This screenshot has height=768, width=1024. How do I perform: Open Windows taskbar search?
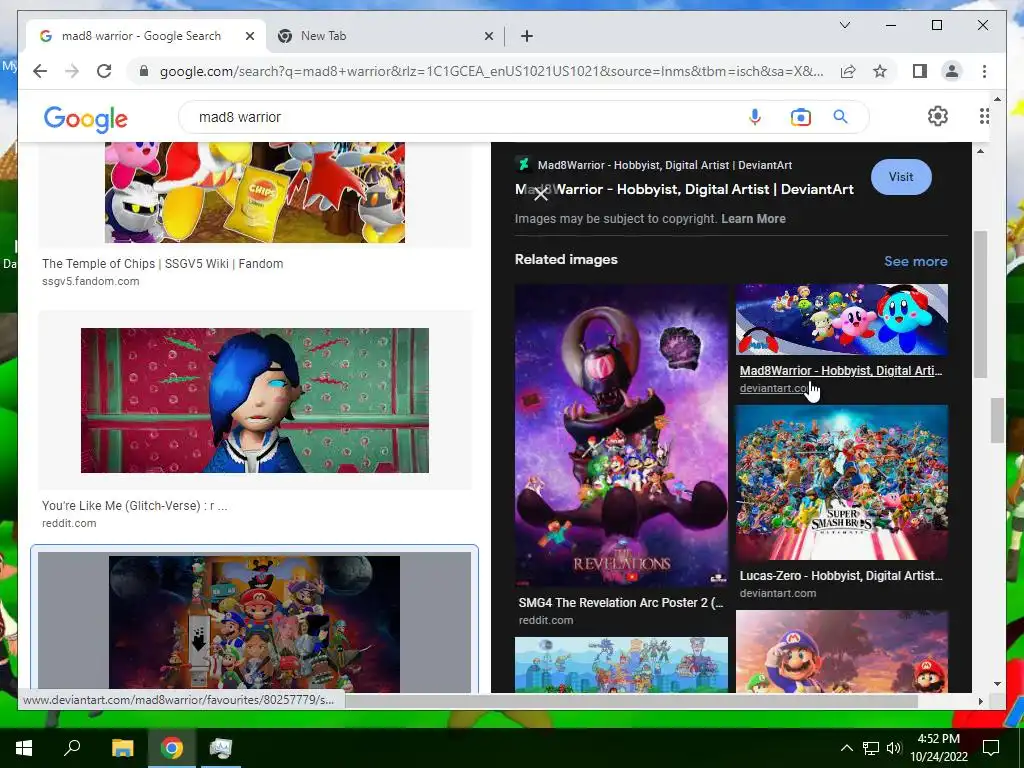(x=72, y=748)
